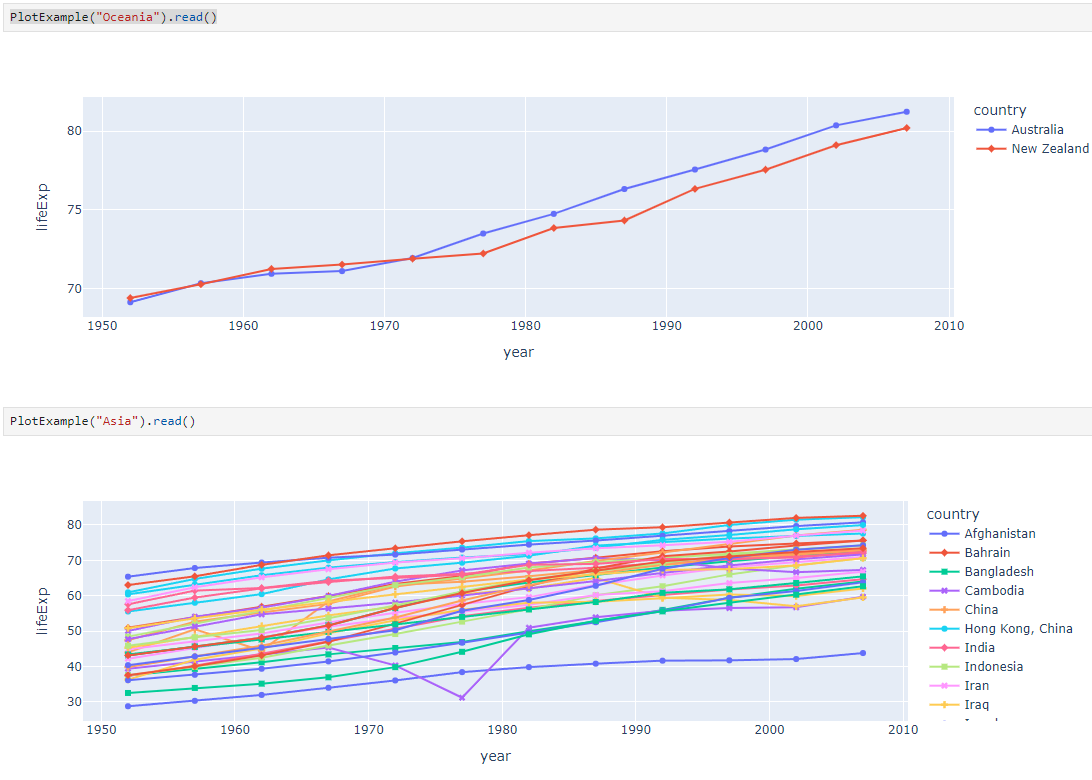Screen dimensions: 1092x780
Task: Toggle India legend entry
Action: 962,648
